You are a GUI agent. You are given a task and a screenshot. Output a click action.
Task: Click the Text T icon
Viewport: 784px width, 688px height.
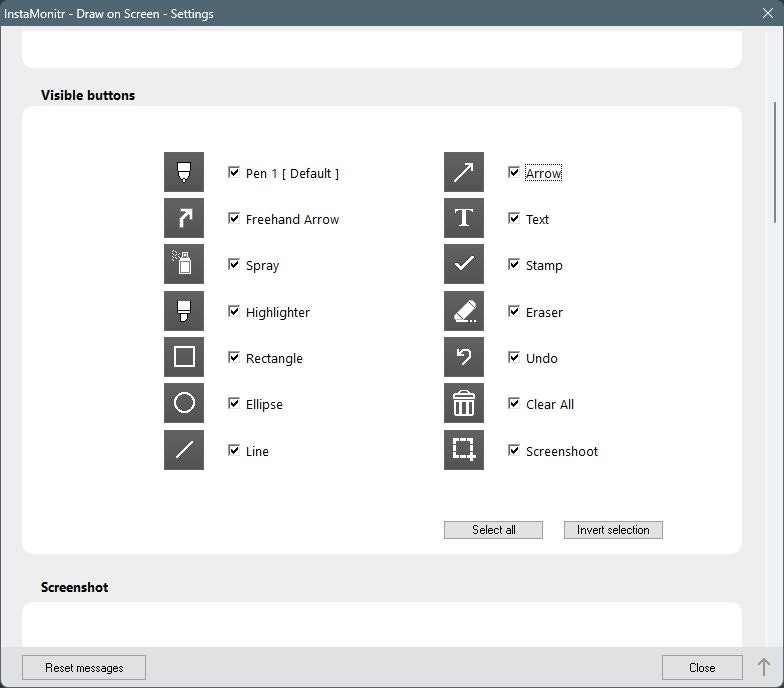click(464, 218)
